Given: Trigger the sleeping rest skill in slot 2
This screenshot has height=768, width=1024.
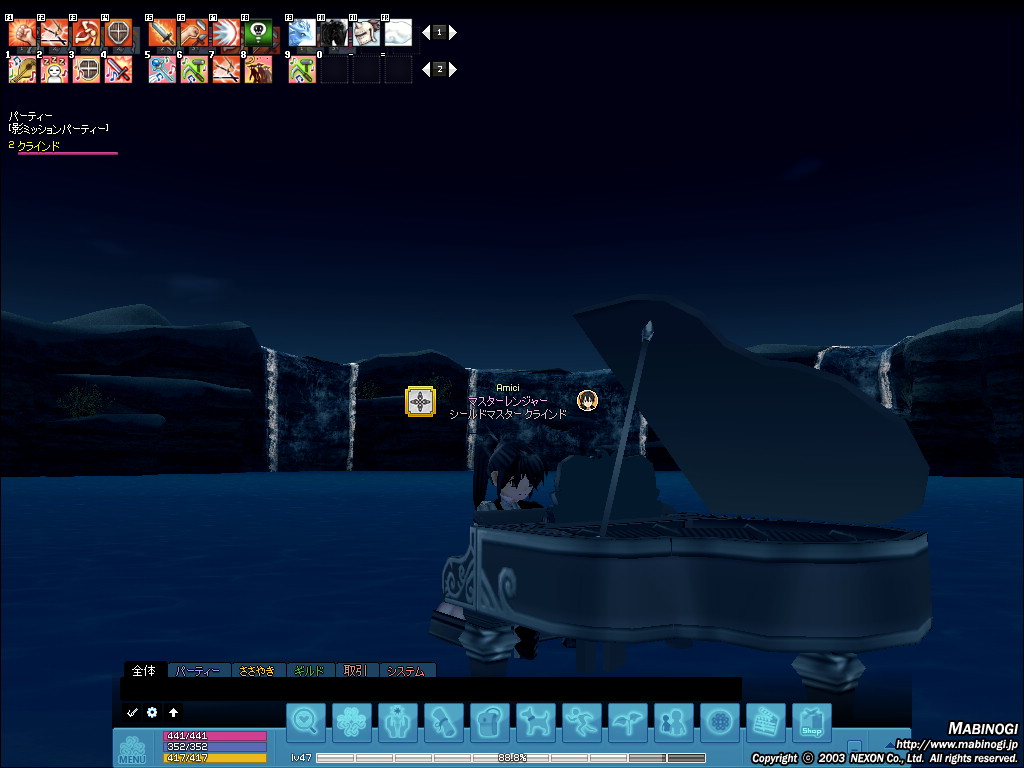Looking at the screenshot, I should (54, 70).
